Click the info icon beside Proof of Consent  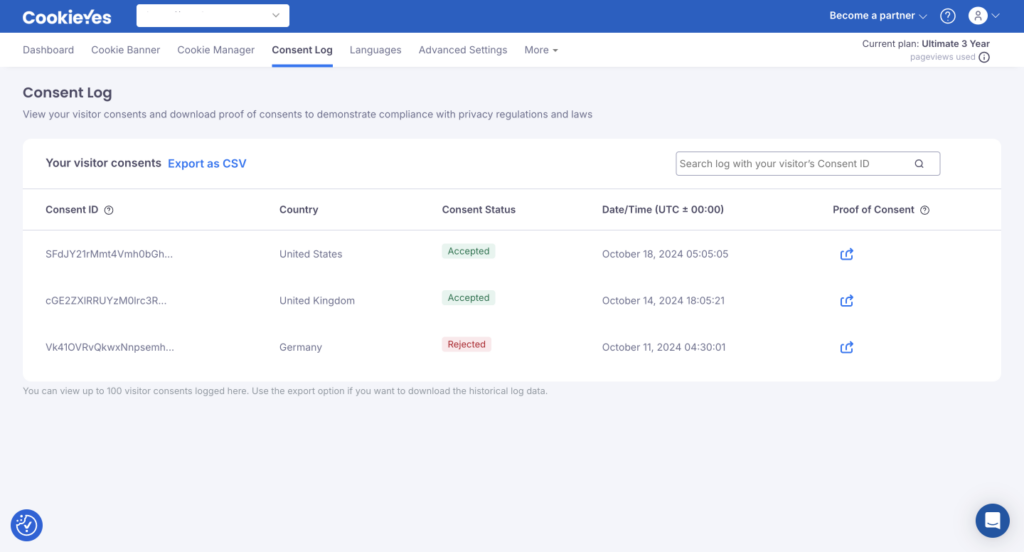tap(925, 210)
